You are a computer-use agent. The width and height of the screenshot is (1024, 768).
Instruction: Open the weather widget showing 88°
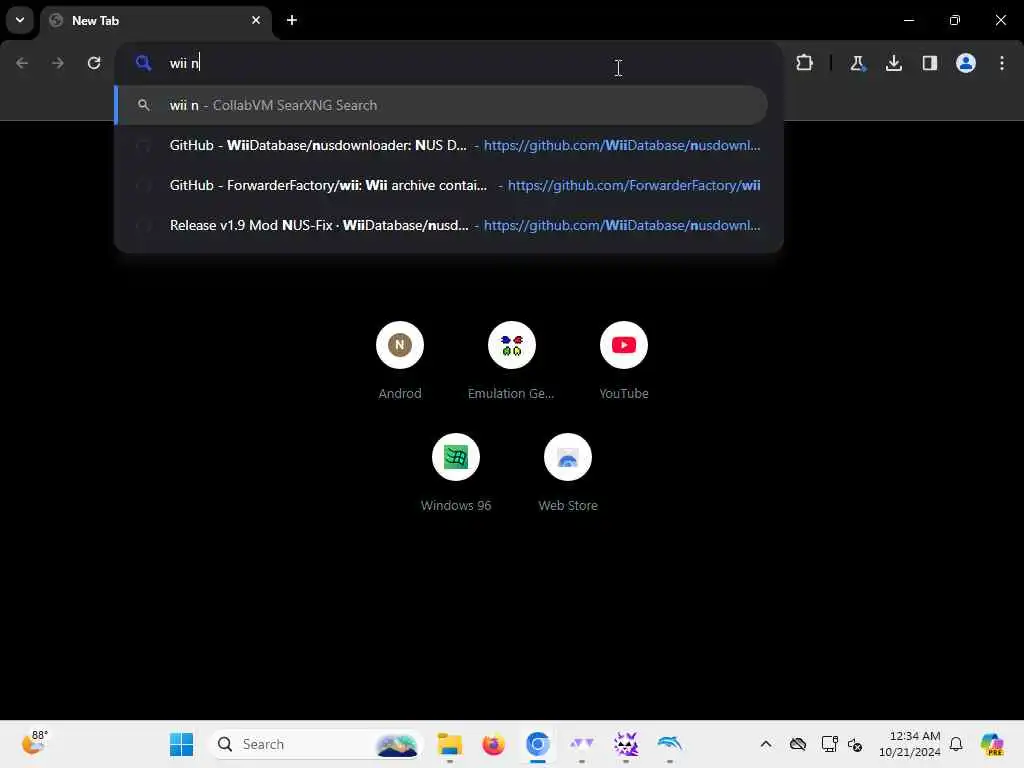tap(35, 743)
